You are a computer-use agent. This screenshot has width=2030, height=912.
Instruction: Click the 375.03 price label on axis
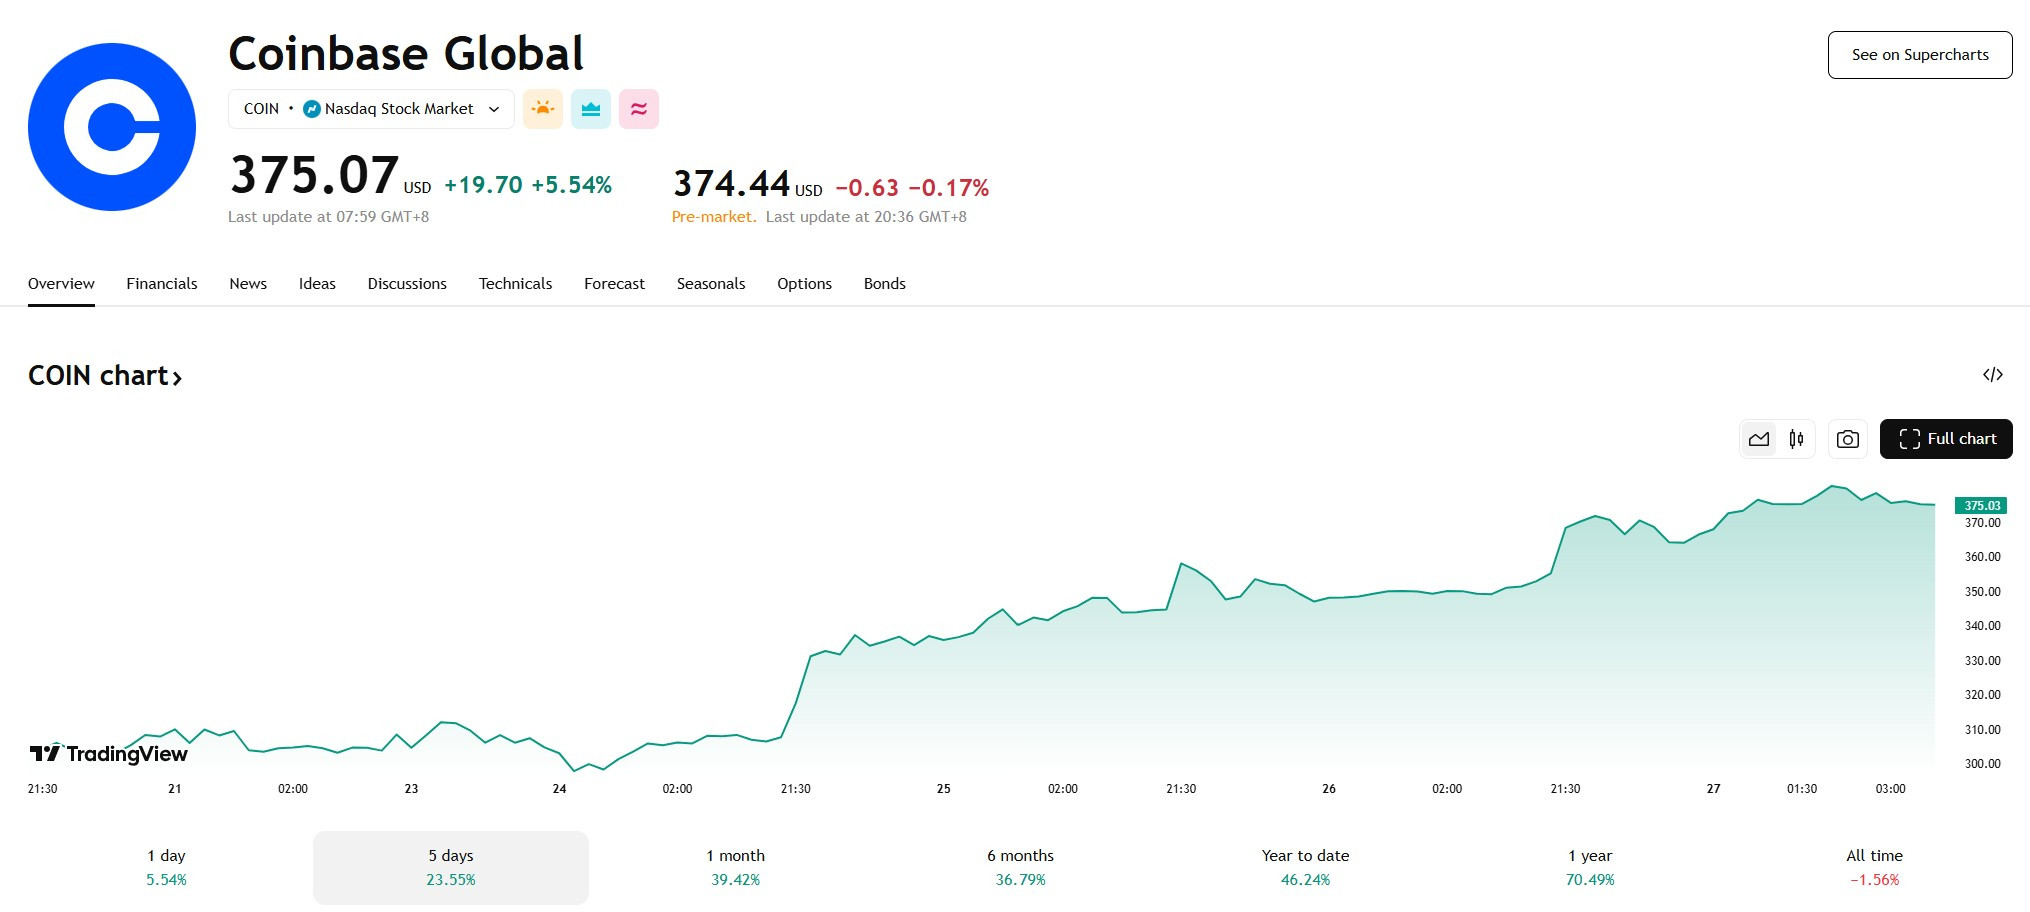(x=1981, y=506)
